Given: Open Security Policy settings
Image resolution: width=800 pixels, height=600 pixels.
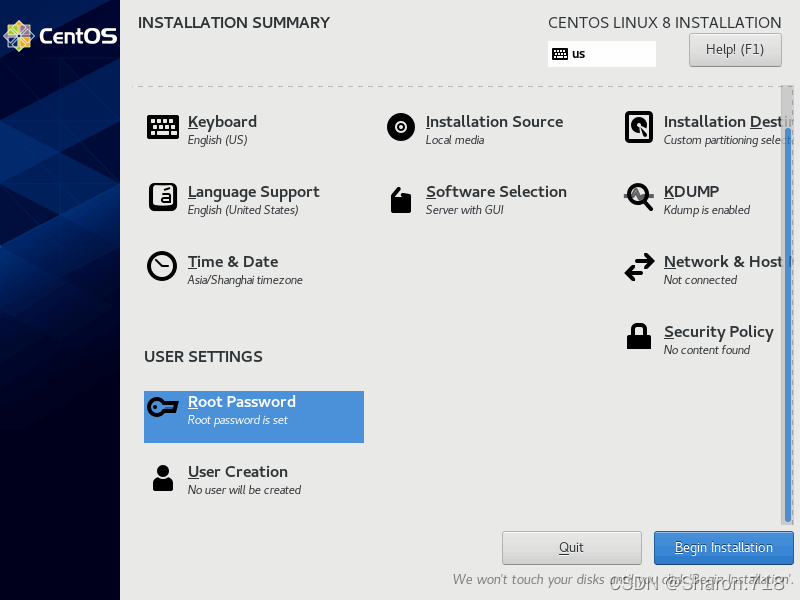Looking at the screenshot, I should pos(718,332).
